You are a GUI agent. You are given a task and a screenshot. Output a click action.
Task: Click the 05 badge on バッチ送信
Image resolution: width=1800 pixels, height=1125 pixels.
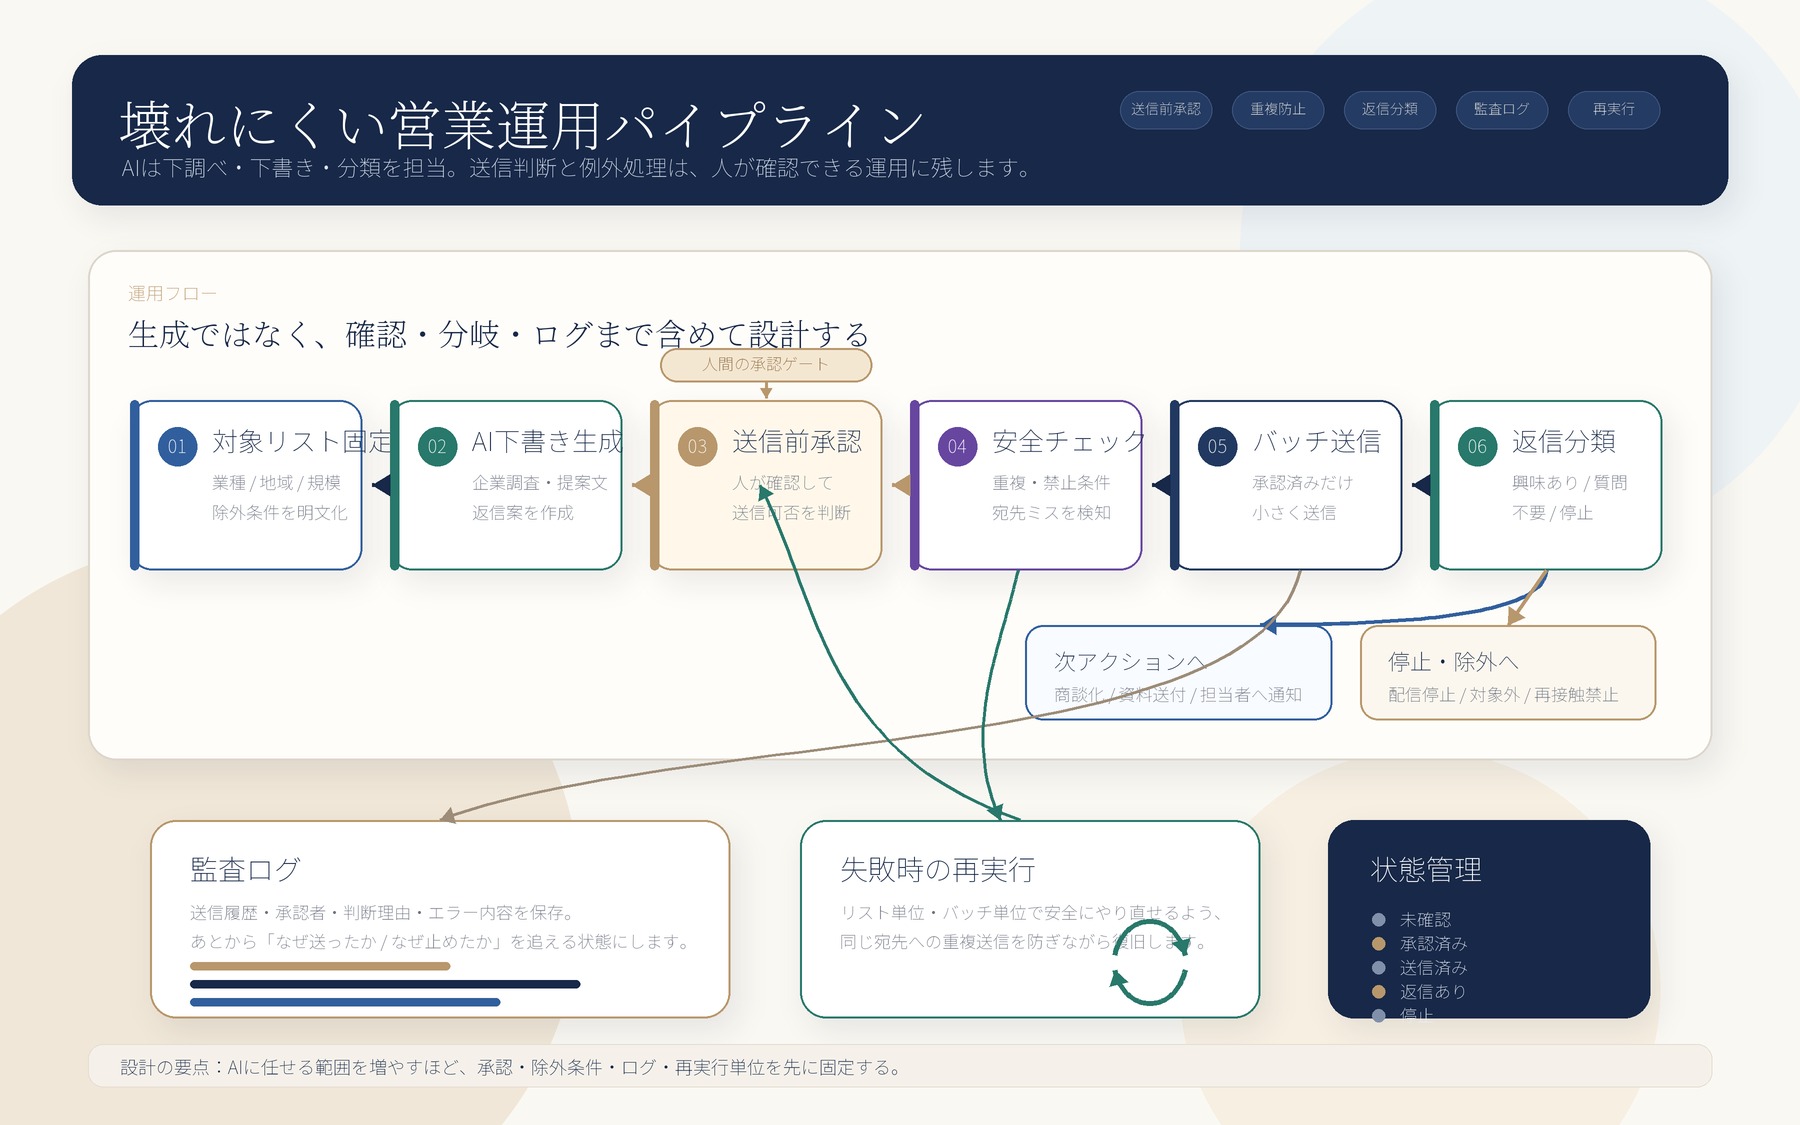pos(1217,446)
